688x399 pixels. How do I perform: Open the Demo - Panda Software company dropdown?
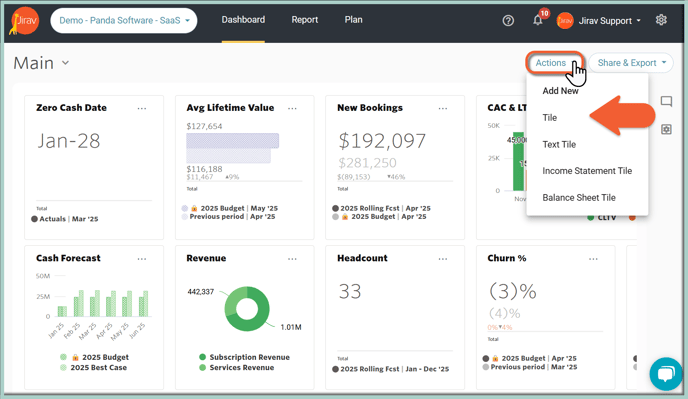point(124,21)
